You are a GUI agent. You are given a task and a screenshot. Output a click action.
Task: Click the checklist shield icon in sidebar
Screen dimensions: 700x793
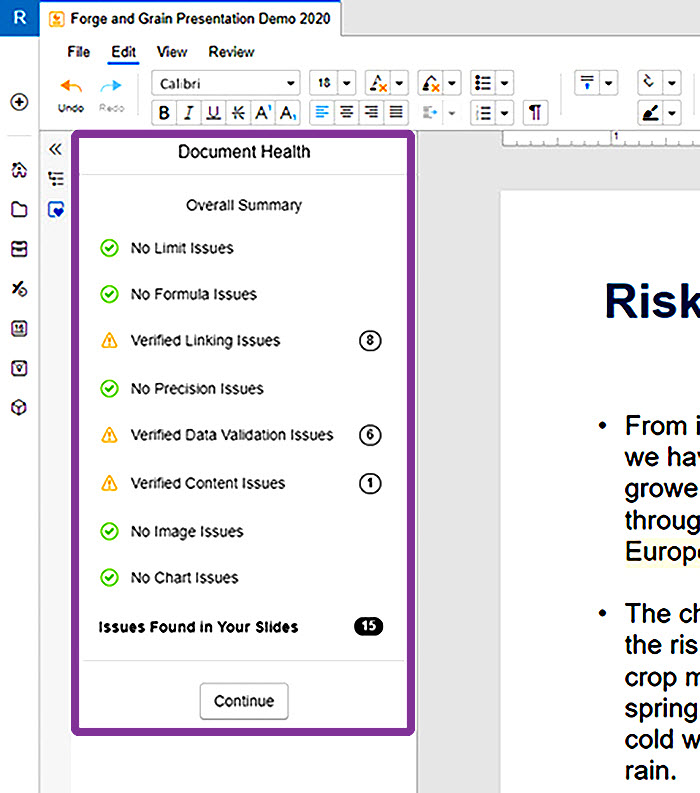pos(19,368)
